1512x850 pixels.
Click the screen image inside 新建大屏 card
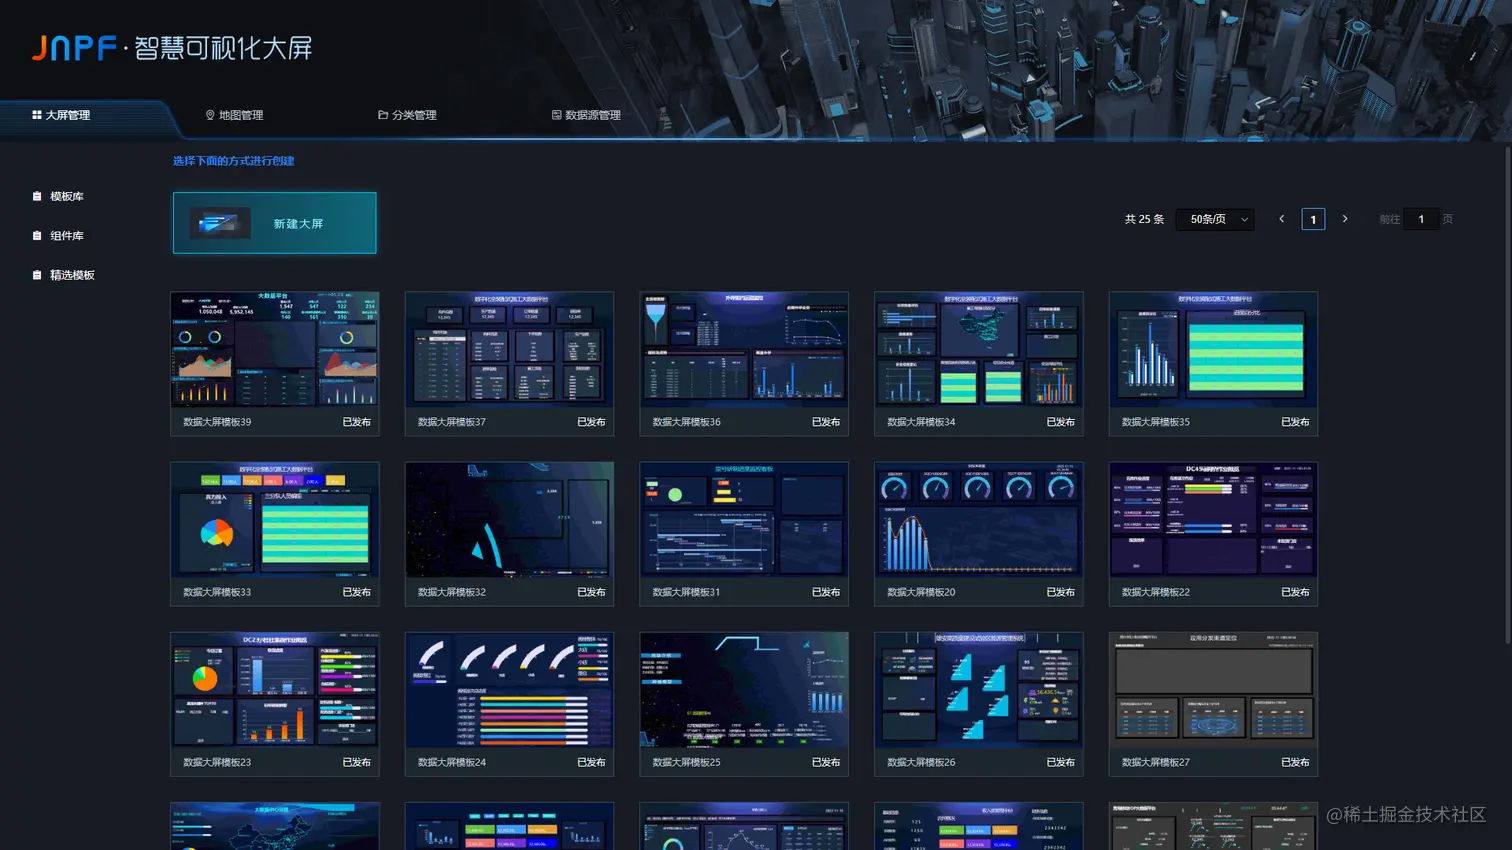[x=220, y=223]
